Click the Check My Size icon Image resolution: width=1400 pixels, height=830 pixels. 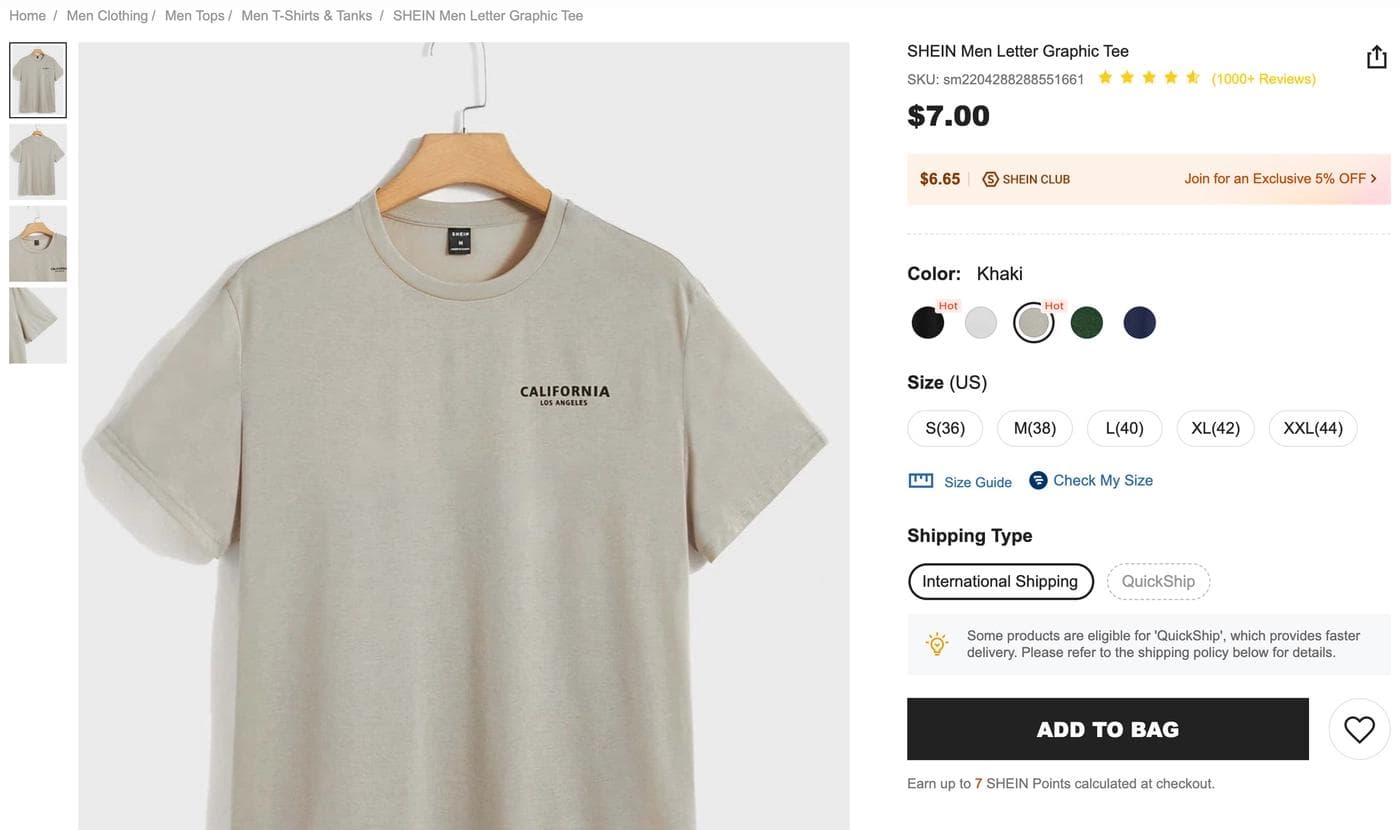pos(1038,480)
